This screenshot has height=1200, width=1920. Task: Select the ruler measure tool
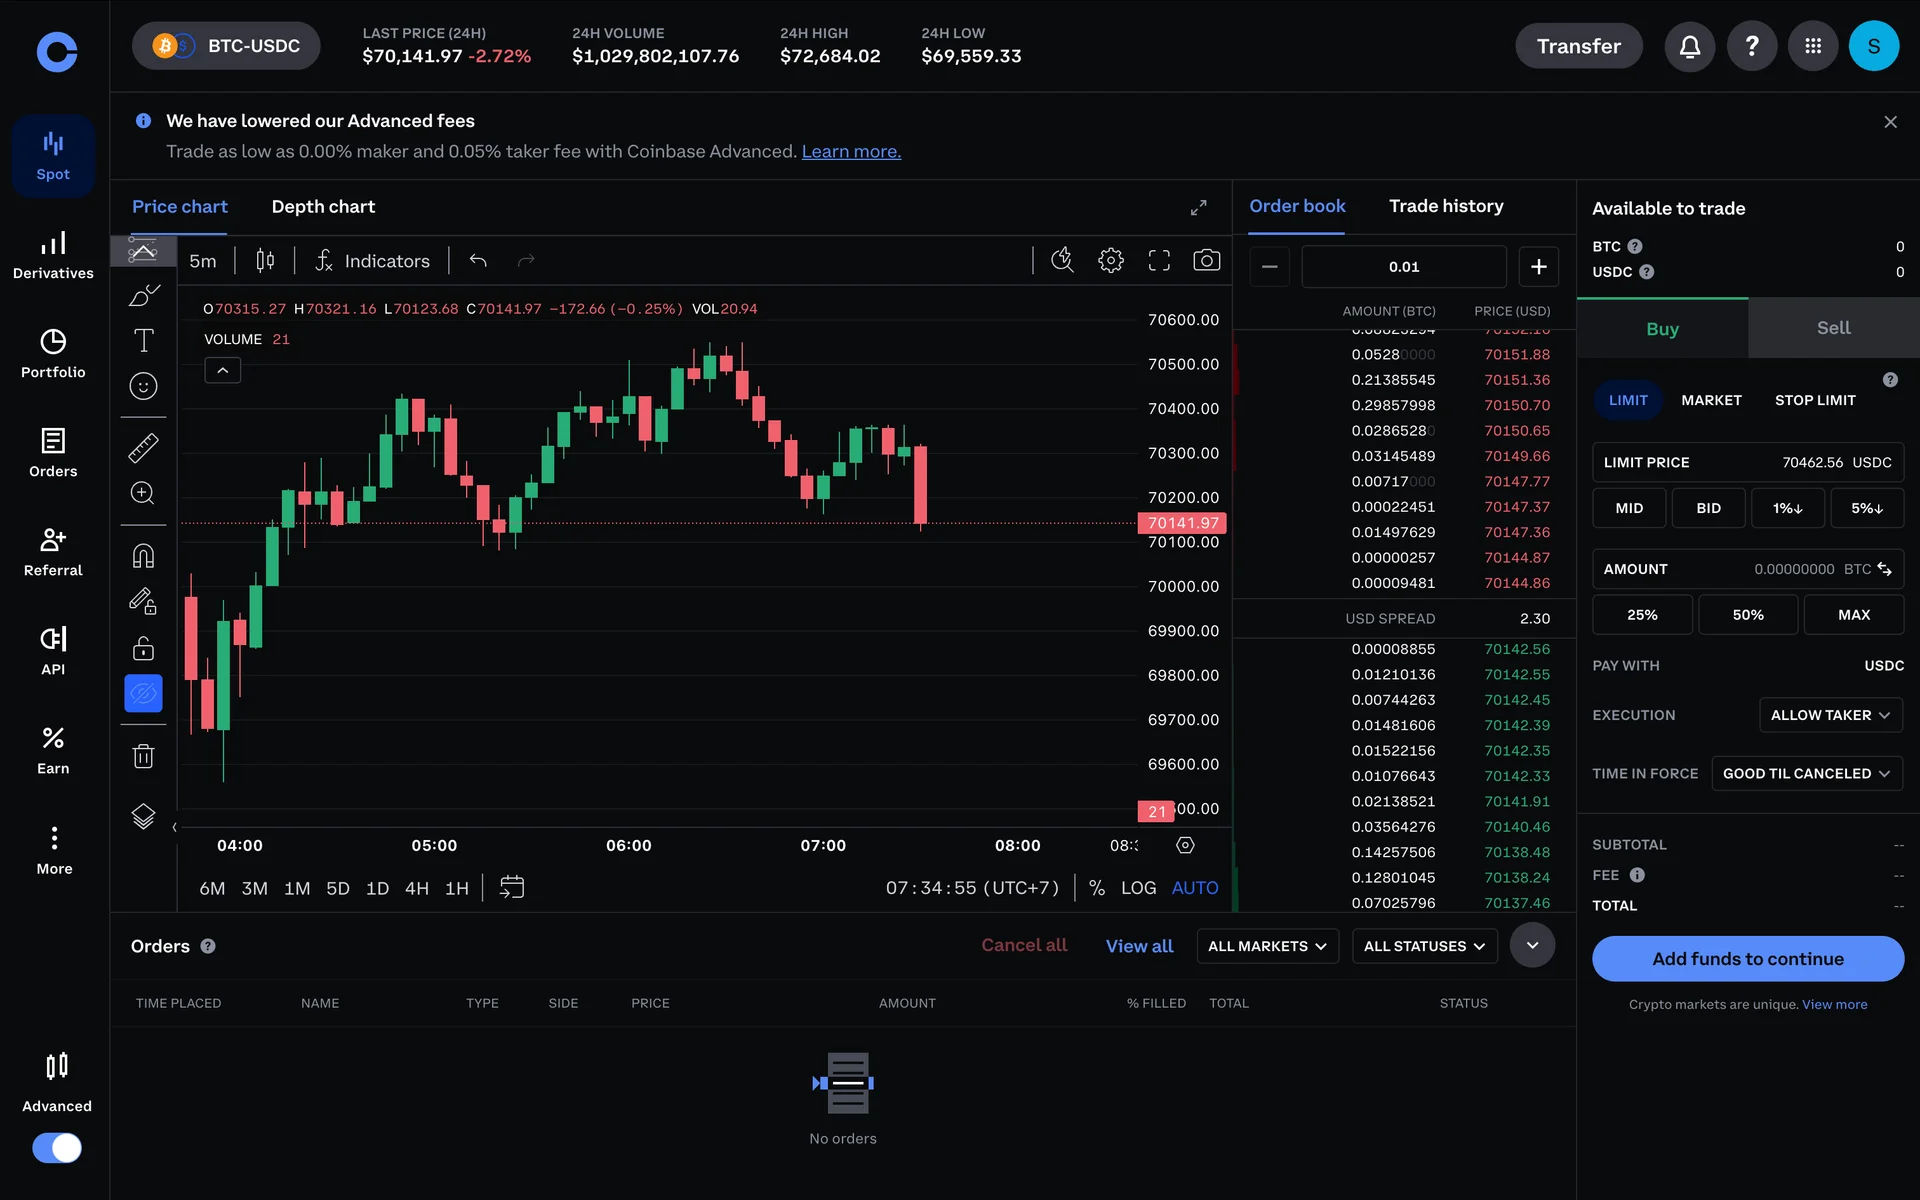(x=143, y=447)
